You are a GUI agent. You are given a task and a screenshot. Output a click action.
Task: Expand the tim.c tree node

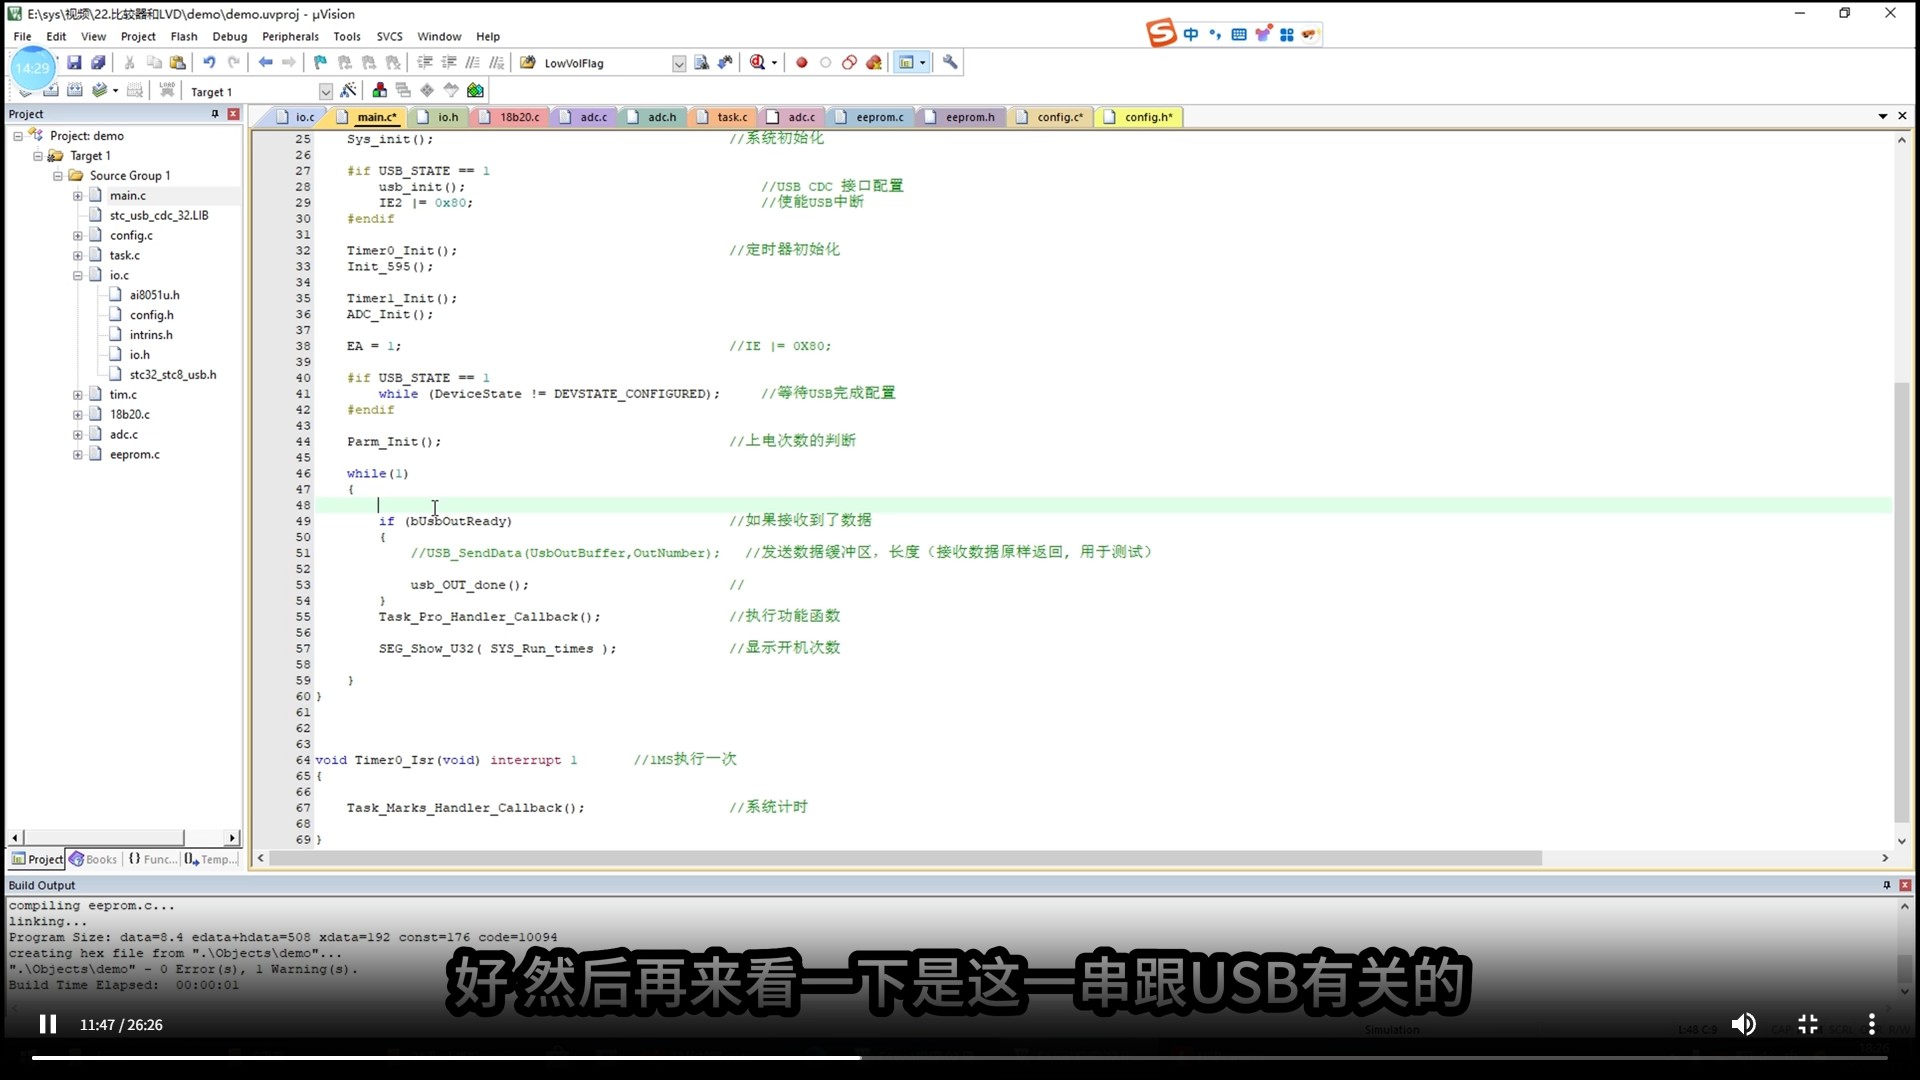coord(79,394)
